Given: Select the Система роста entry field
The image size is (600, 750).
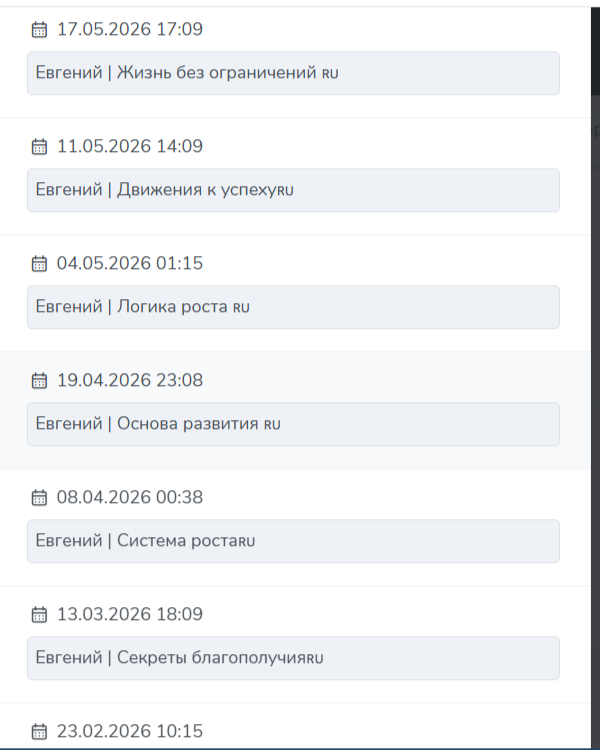Looking at the screenshot, I should click(x=293, y=541).
